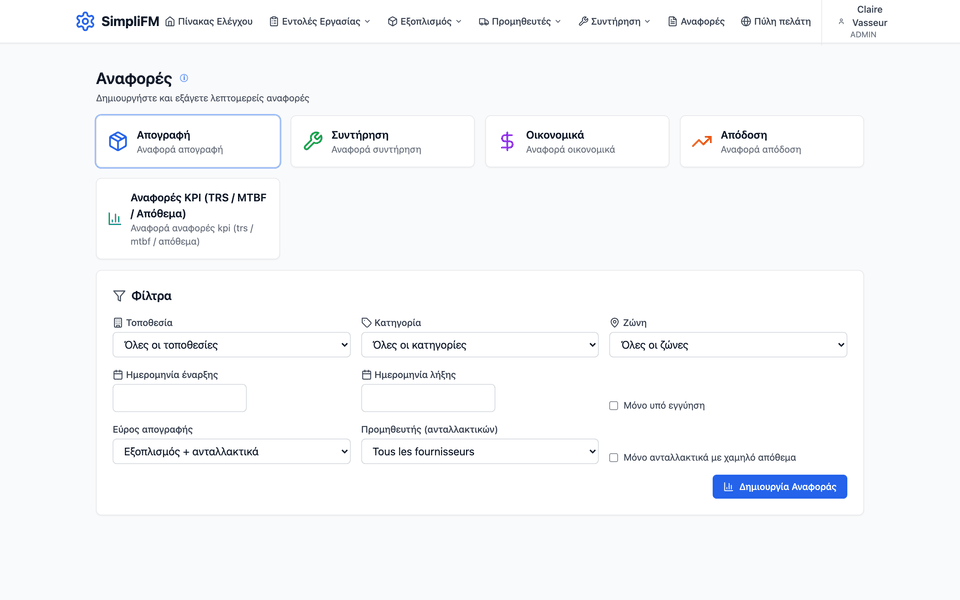Viewport: 960px width, 600px height.
Task: Click the Ημερομηνία λήξης date field
Action: [428, 398]
